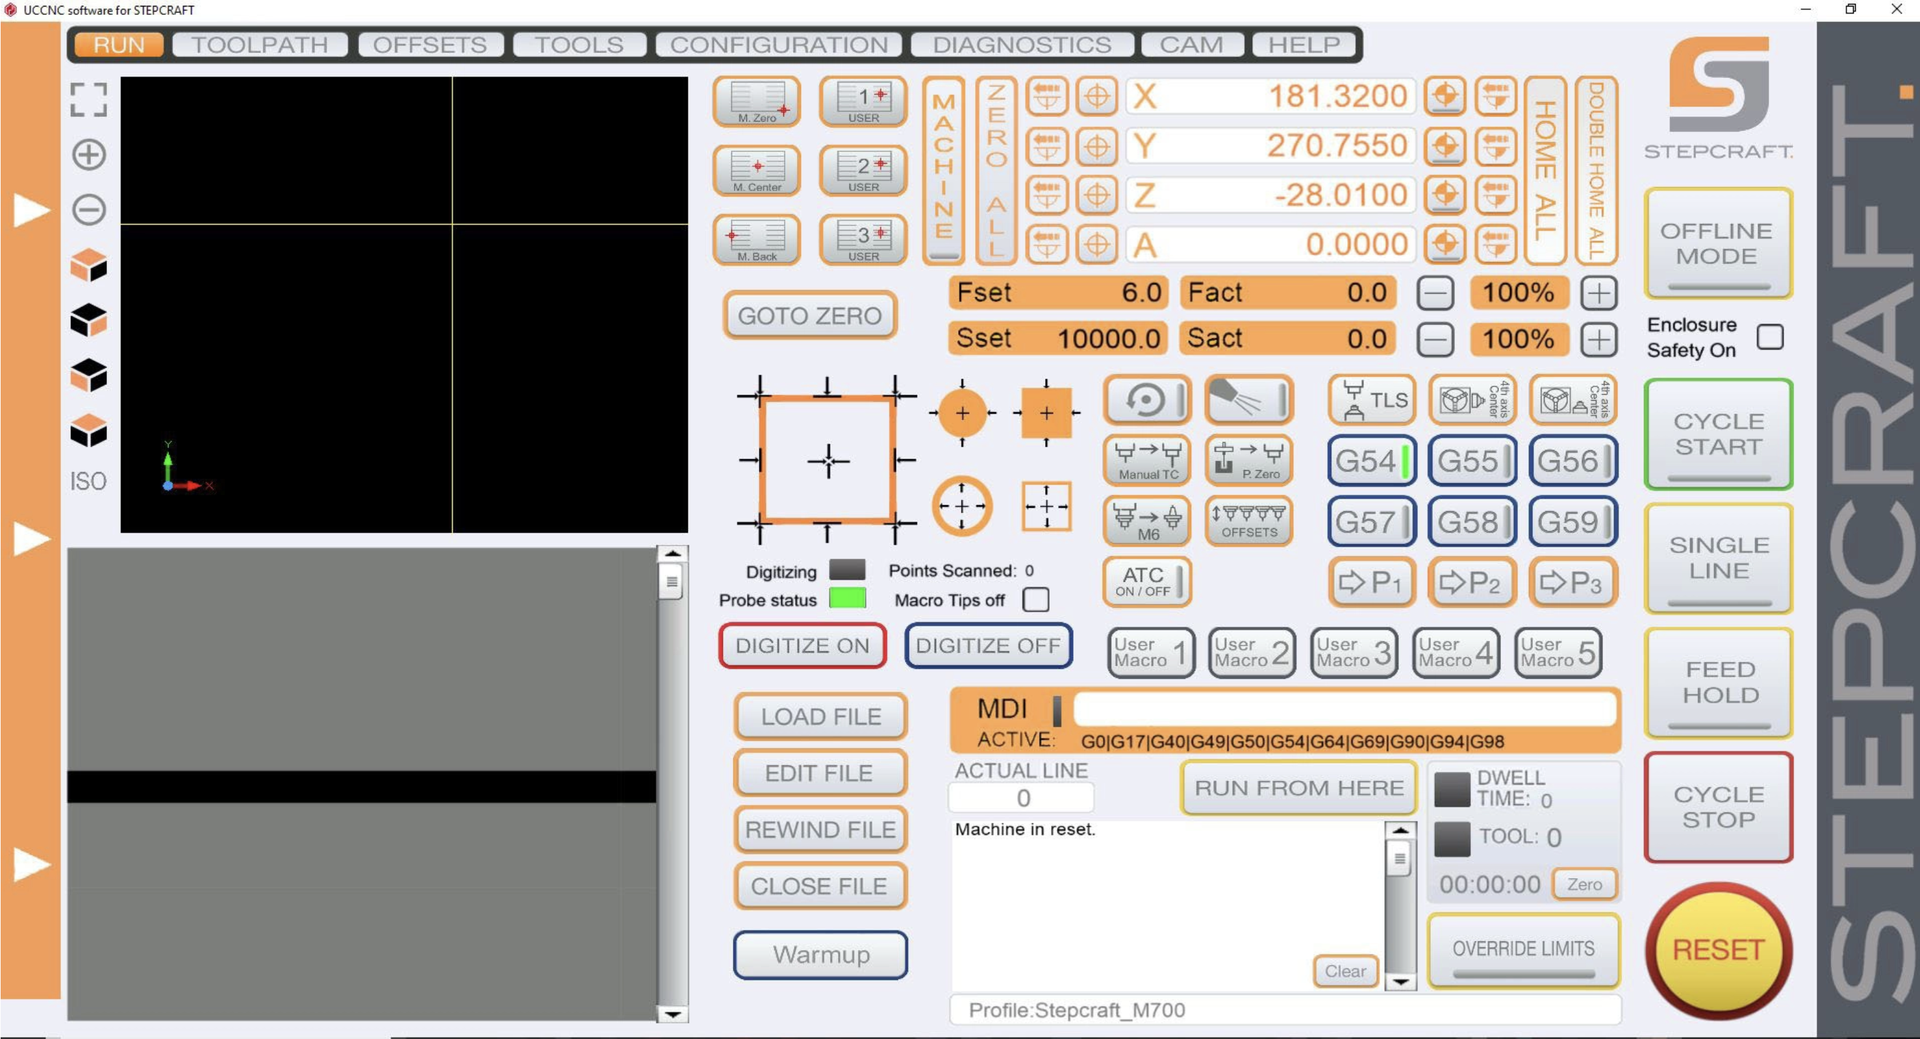The image size is (1920, 1039).
Task: Click the MDI command input field
Action: 1343,709
